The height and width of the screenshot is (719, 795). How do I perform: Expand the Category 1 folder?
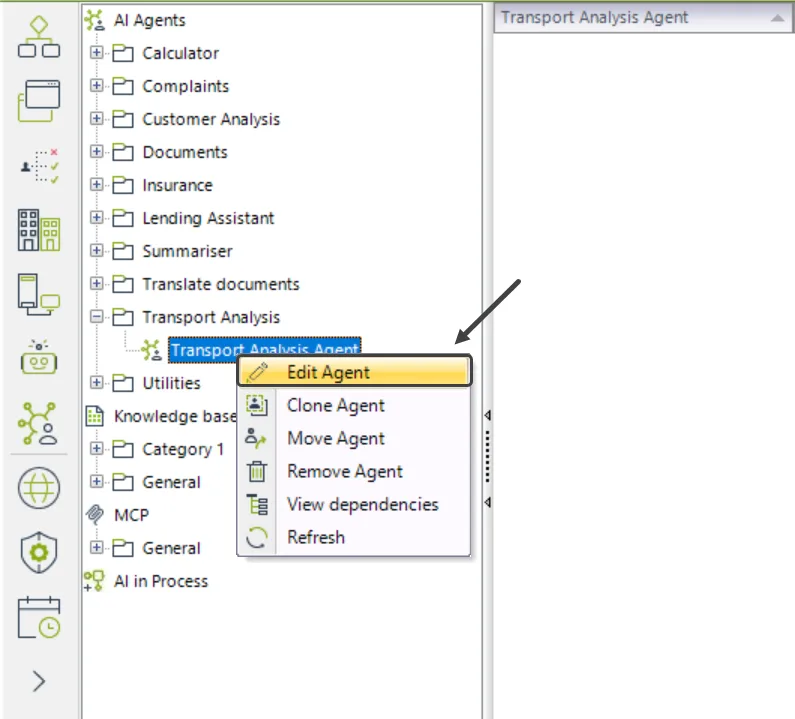pyautogui.click(x=96, y=449)
